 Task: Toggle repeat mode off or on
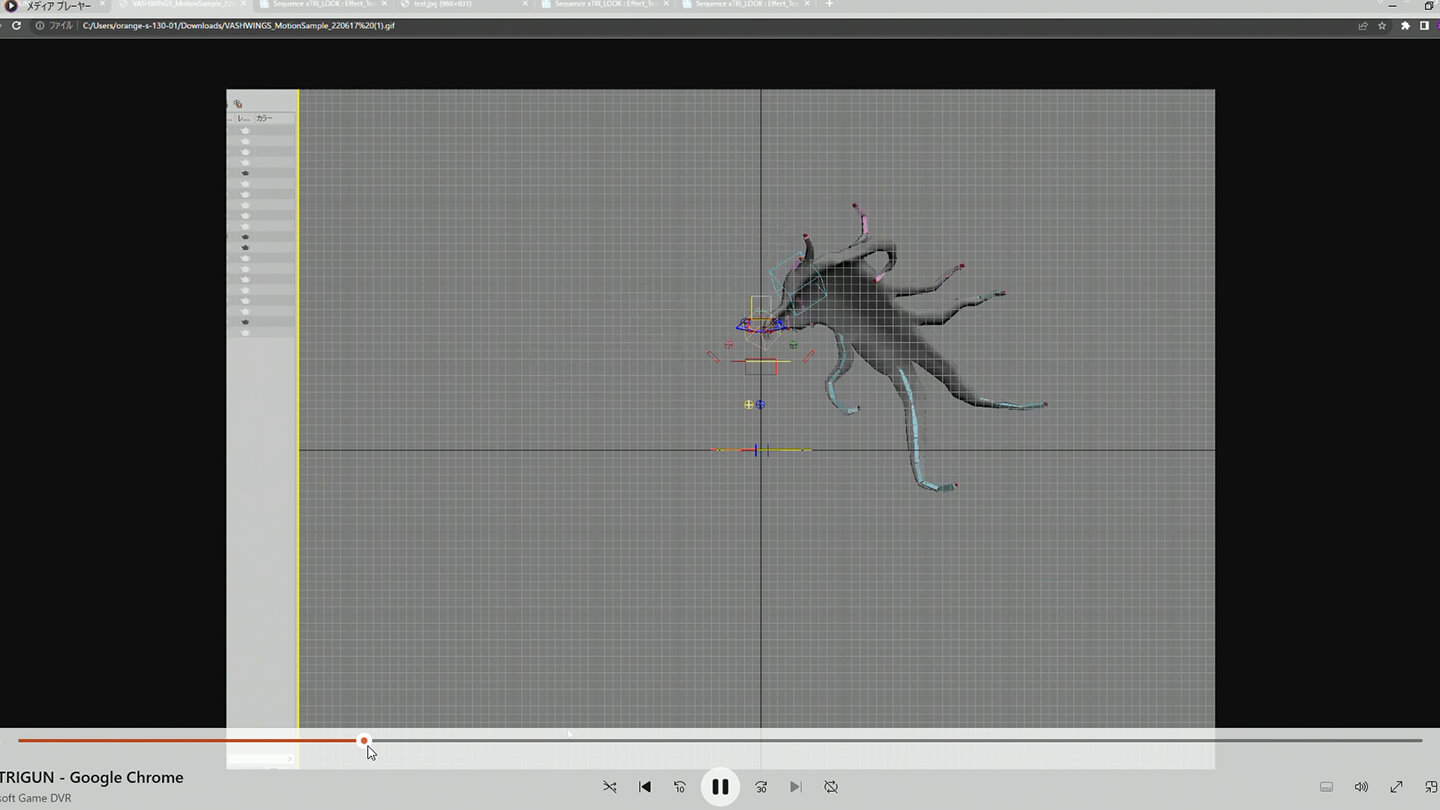831,787
